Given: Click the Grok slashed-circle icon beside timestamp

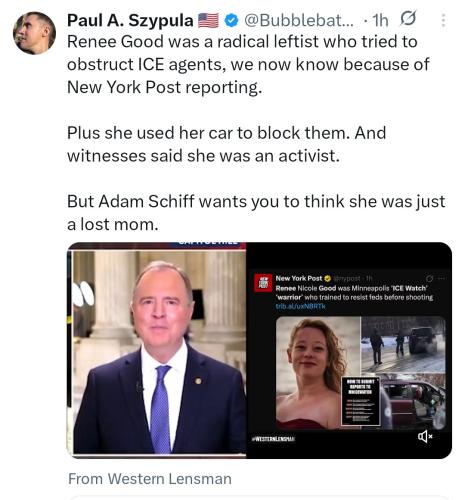Looking at the screenshot, I should [x=408, y=19].
